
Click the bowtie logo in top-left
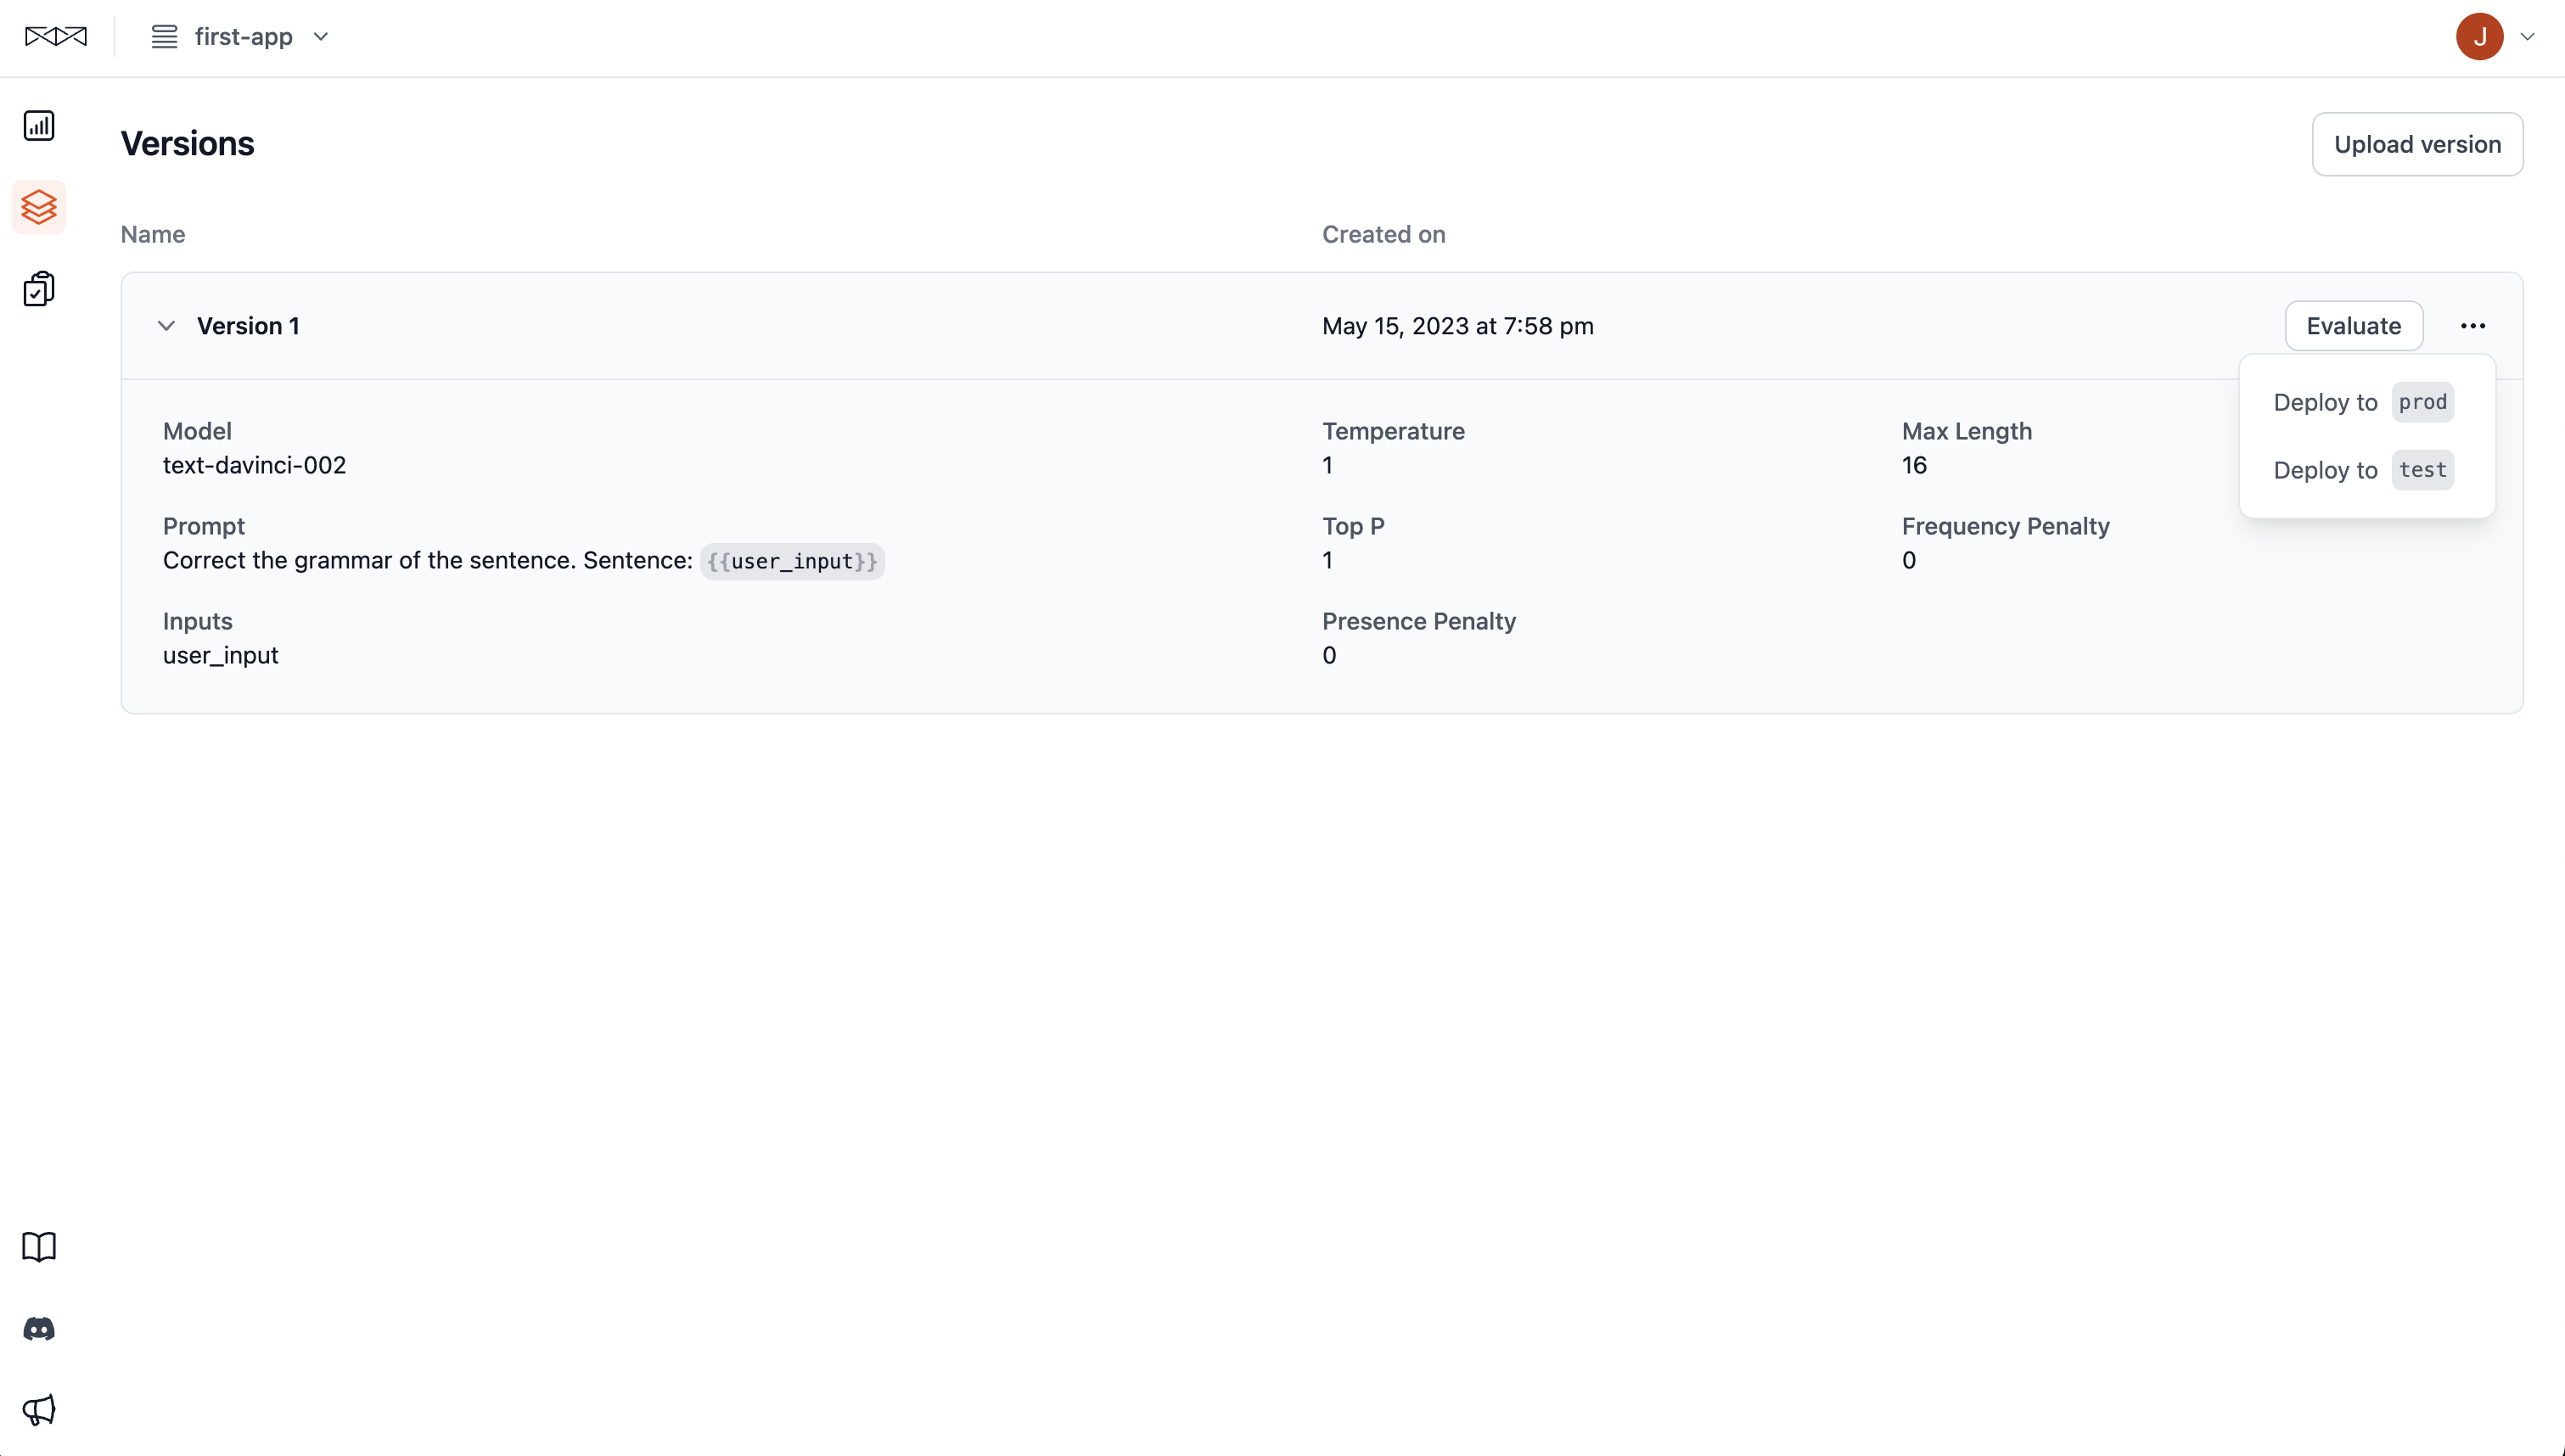56,37
